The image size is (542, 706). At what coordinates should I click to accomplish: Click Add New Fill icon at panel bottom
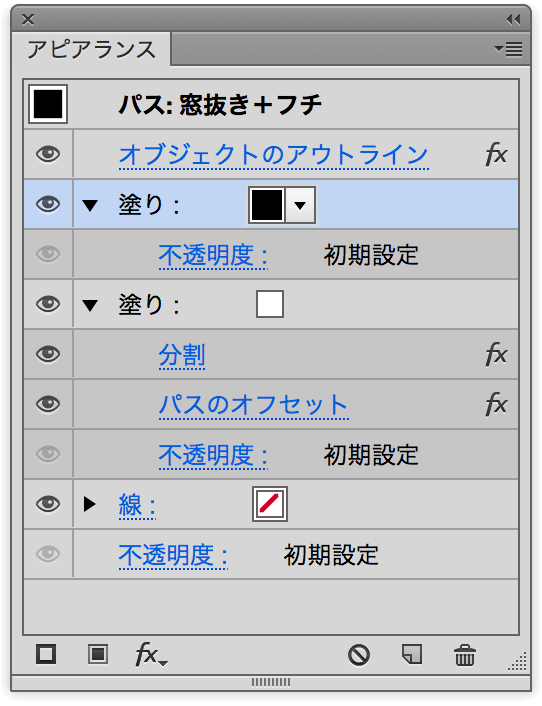point(98,654)
